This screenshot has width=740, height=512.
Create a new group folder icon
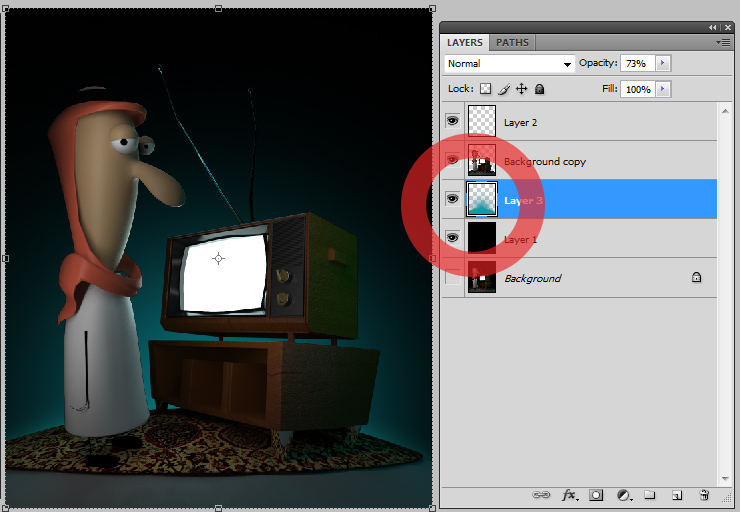point(650,495)
